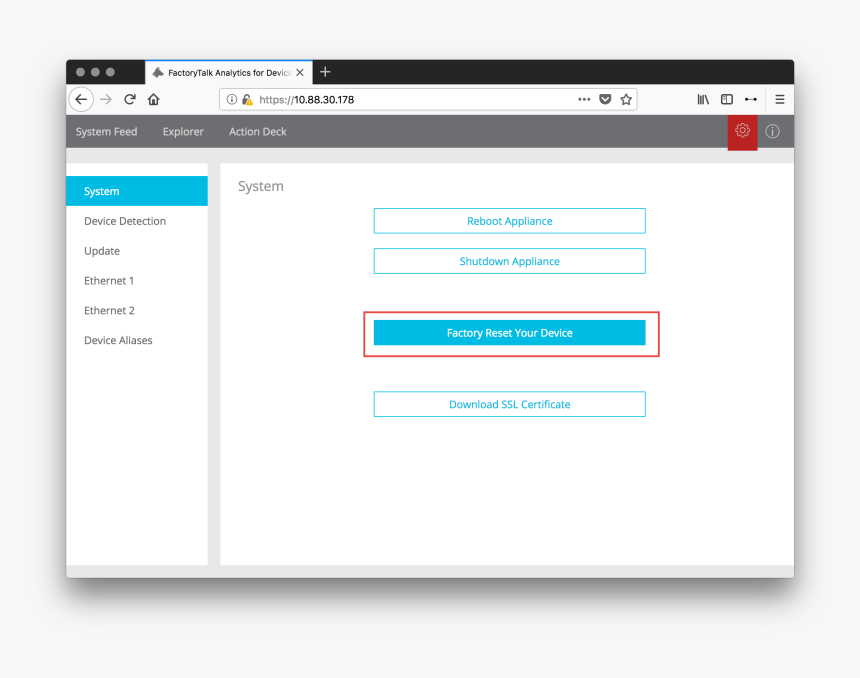Reload the page with refresh icon
Screen dimensions: 860x678
click(130, 99)
